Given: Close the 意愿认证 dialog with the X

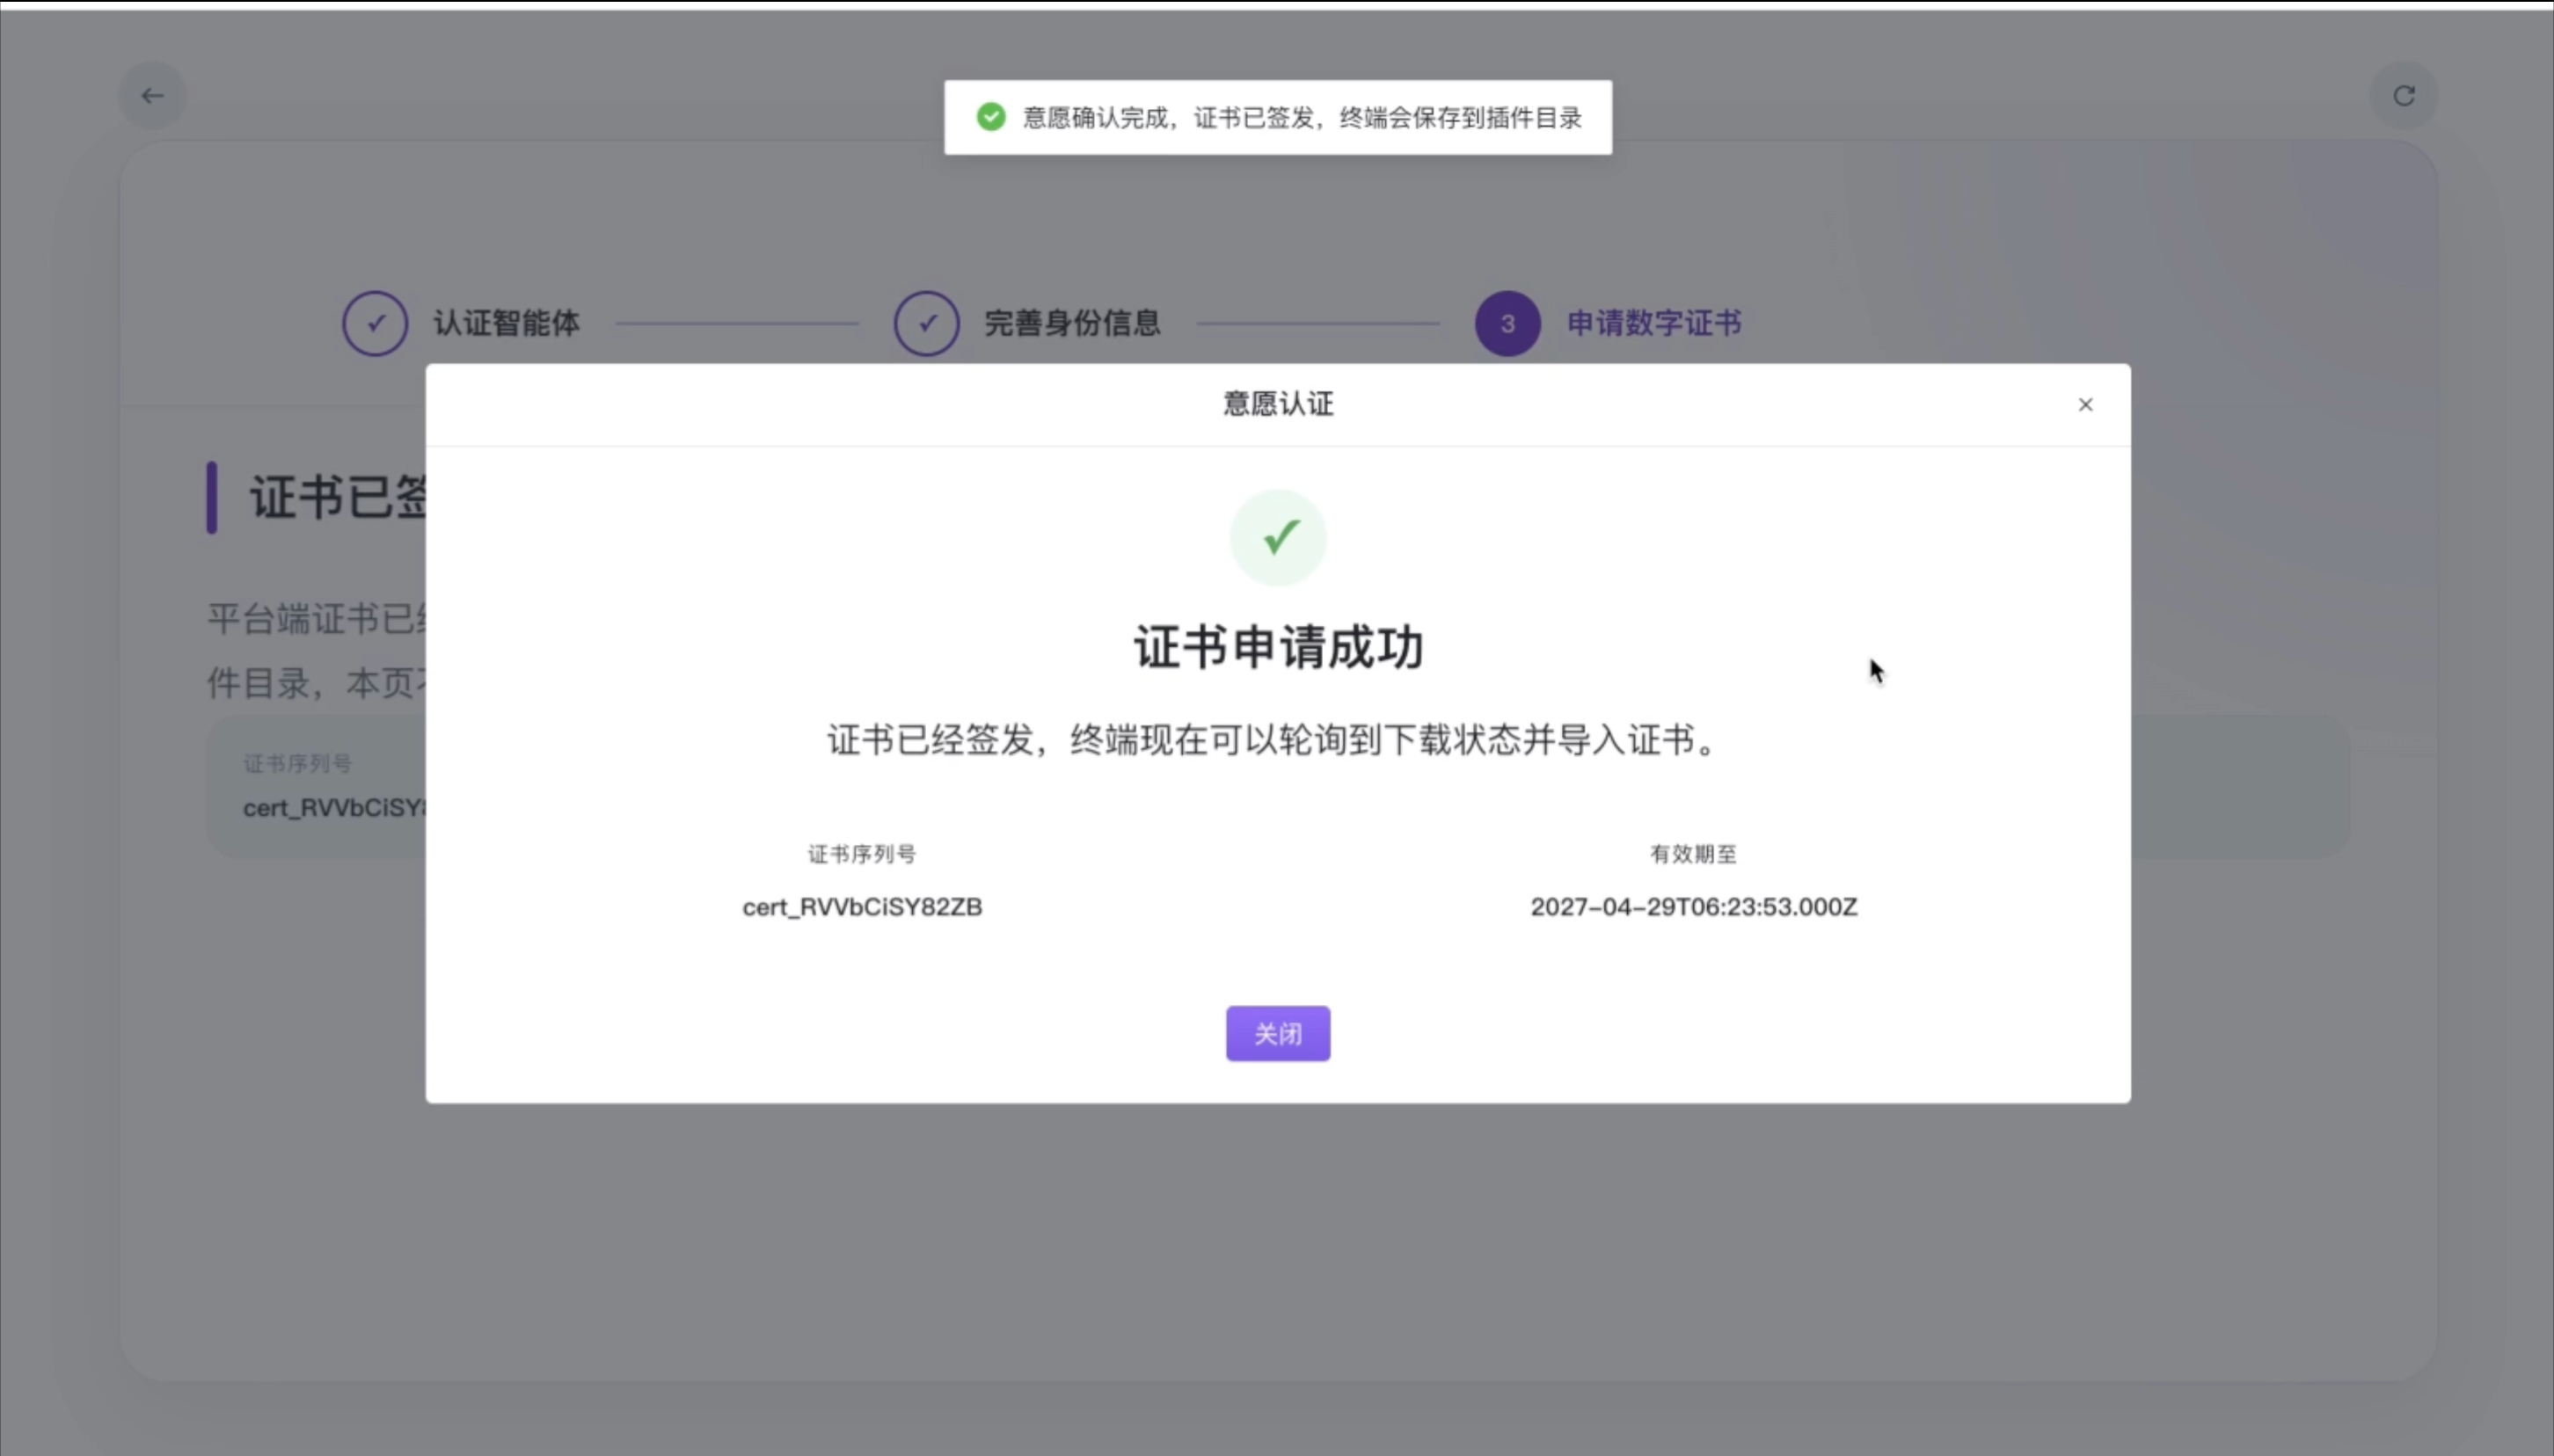Looking at the screenshot, I should pos(2085,404).
